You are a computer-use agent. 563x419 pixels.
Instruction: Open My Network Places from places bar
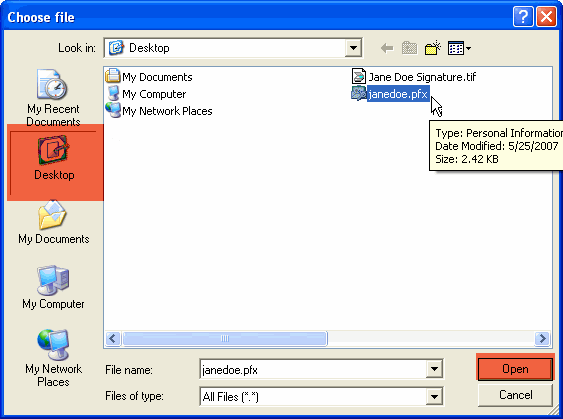[53, 358]
